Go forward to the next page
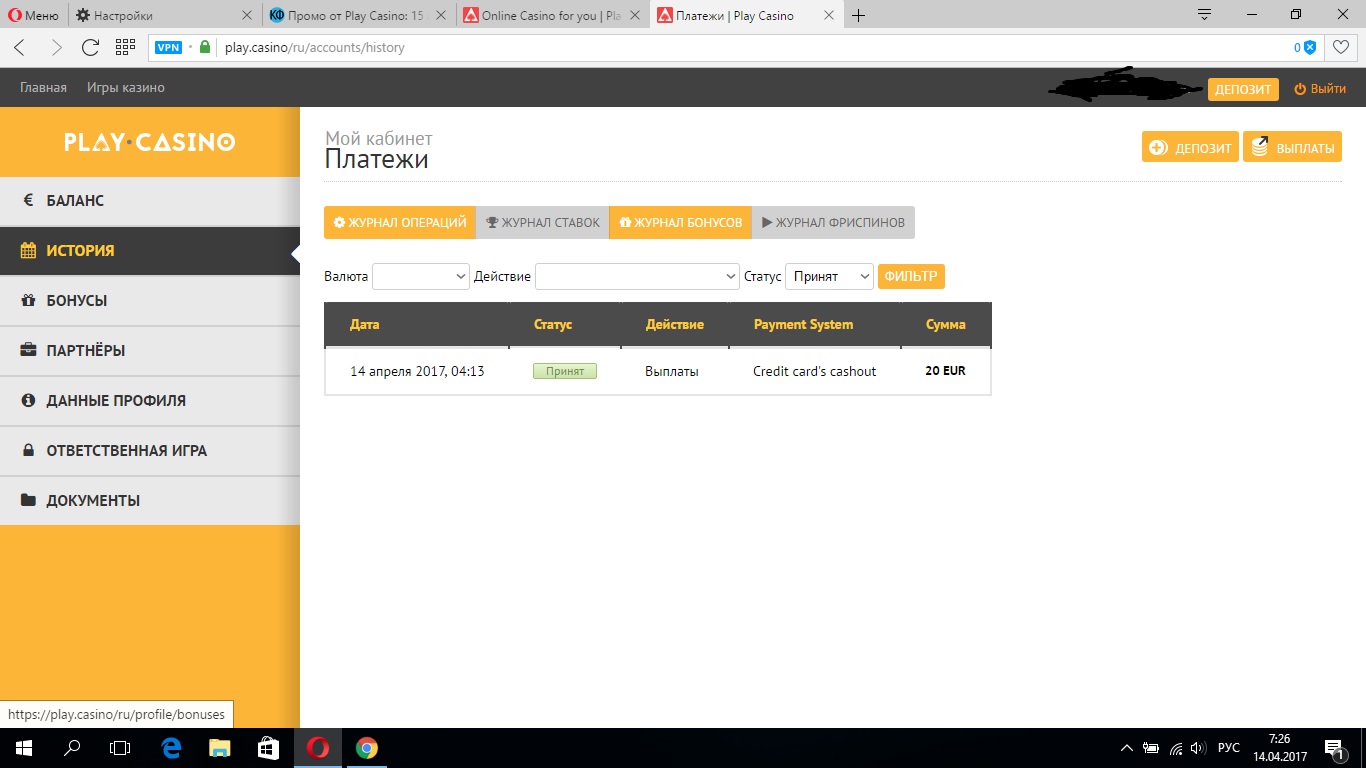 [x=56, y=47]
